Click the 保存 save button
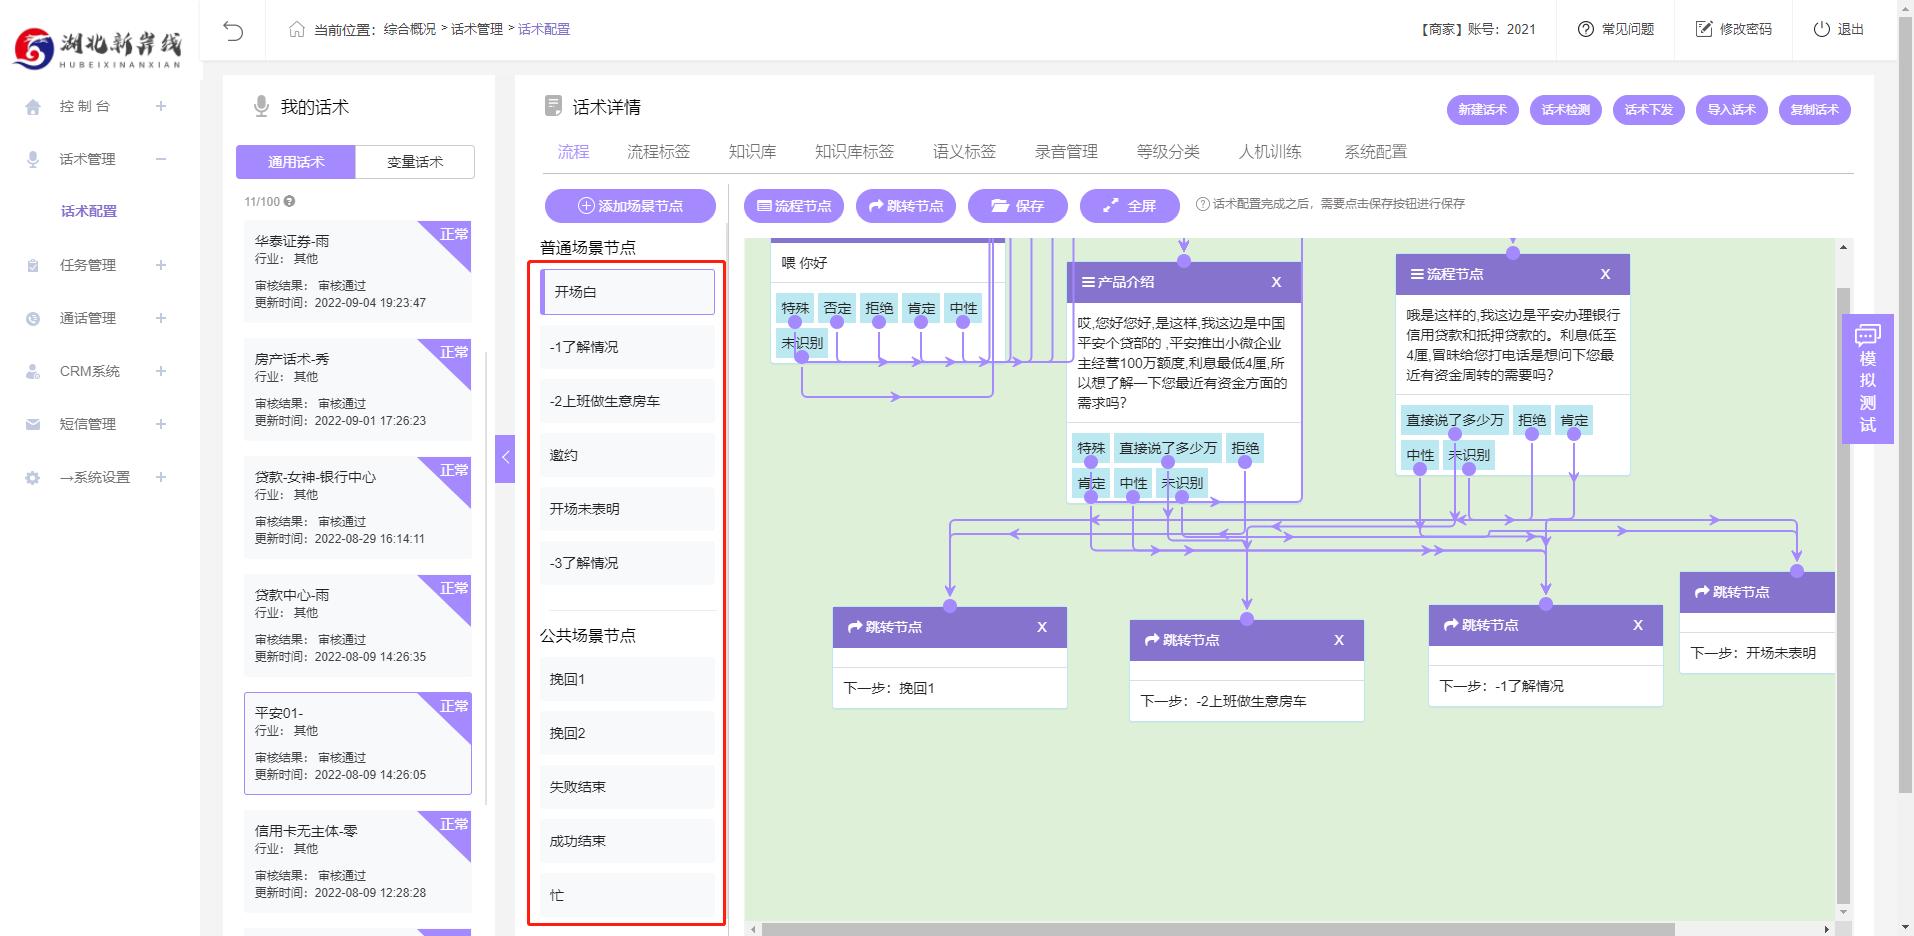 [x=1018, y=206]
